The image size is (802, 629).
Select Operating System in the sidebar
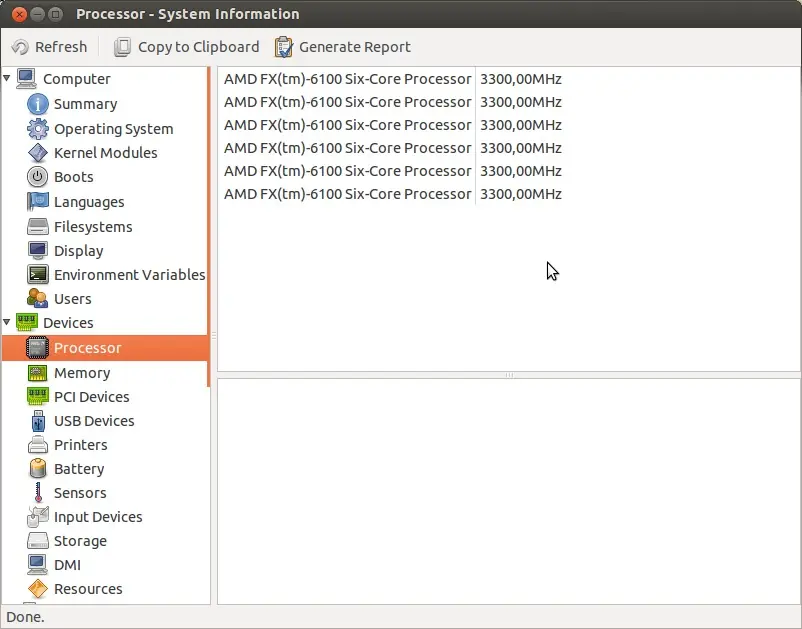pos(114,129)
